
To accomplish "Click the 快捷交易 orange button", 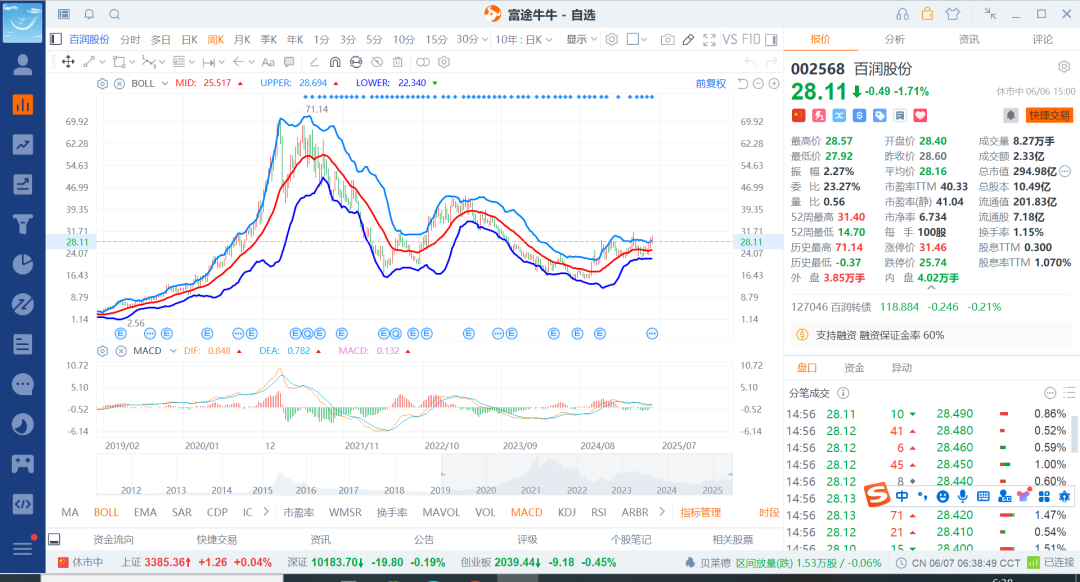I will point(1049,115).
